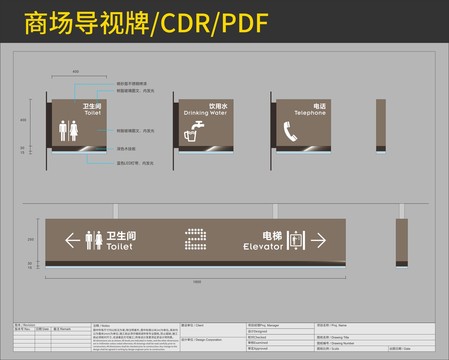Click the 400 height dimension left of the toilet sign
Screen dimensions: 449x360
[23, 120]
